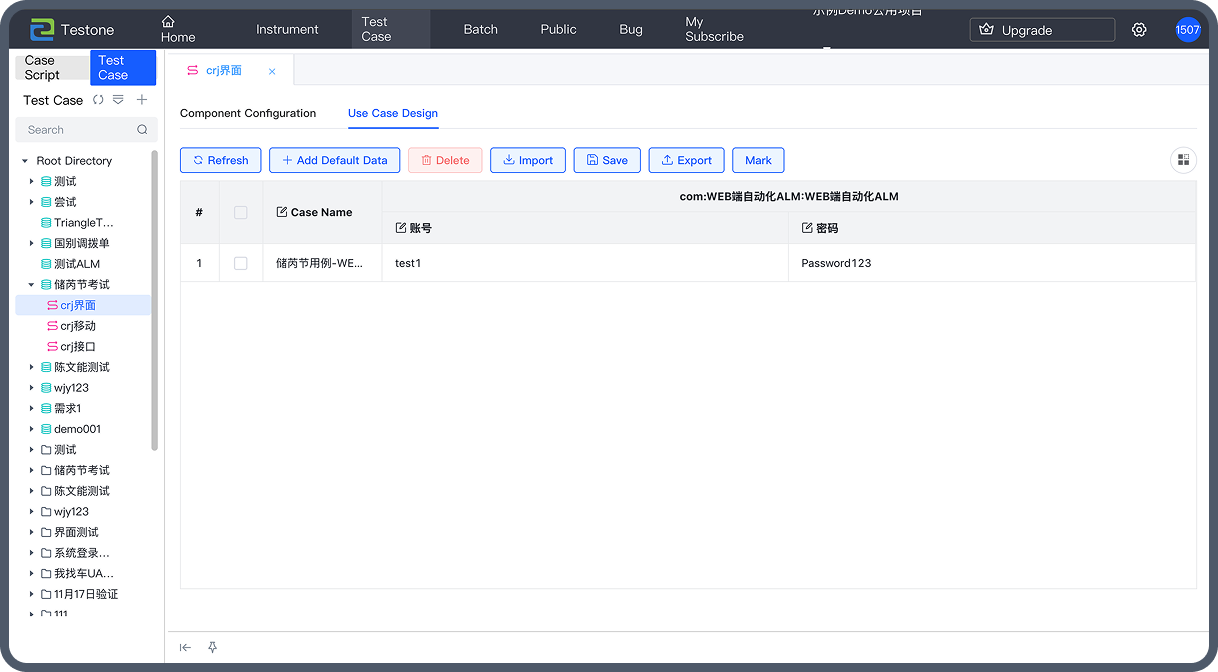
Task: Click the refresh arrows icon beside Test Case
Action: pyautogui.click(x=98, y=100)
